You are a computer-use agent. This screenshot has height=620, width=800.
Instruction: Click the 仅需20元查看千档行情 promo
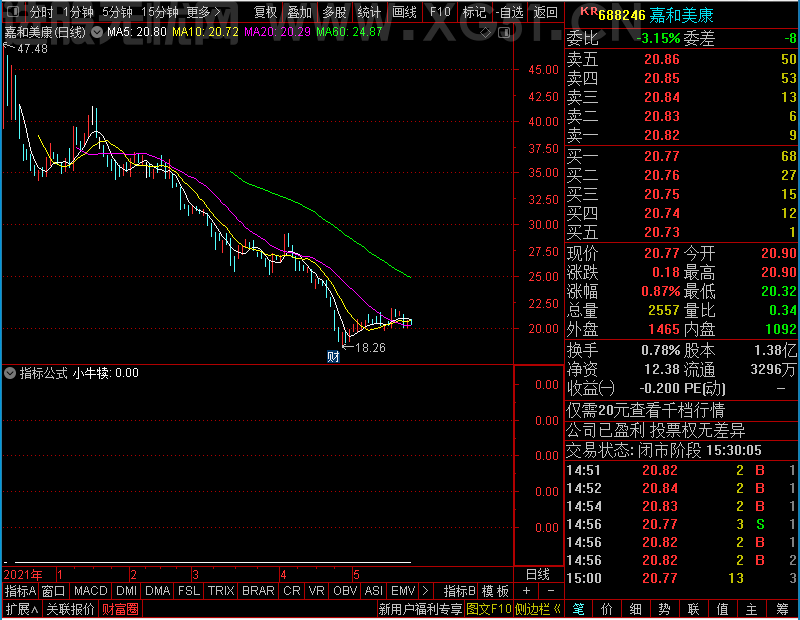pyautogui.click(x=645, y=410)
